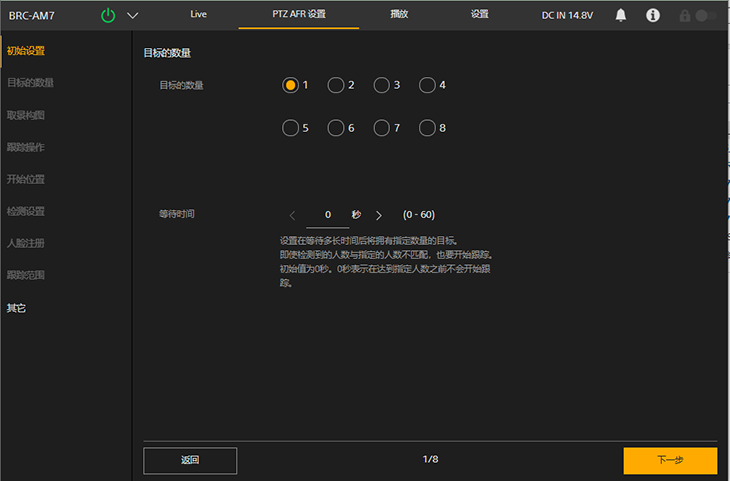The height and width of the screenshot is (481, 730).
Task: Expand the dropdown chevron beside power icon
Action: pyautogui.click(x=133, y=15)
